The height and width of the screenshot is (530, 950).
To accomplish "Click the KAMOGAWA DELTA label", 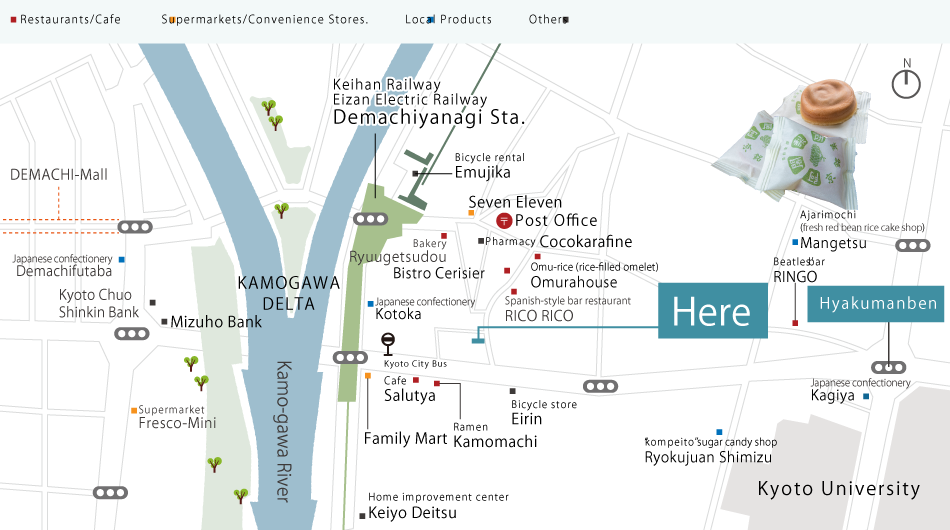I will (288, 293).
